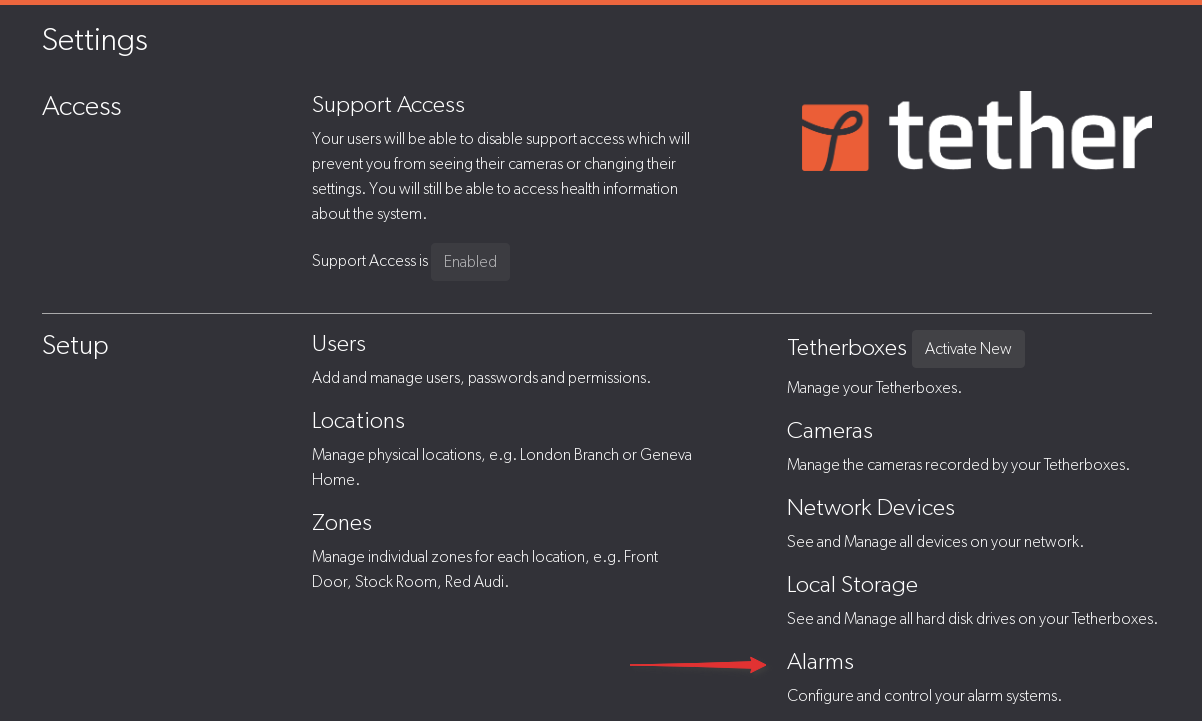
Task: Click the orange Tether logo icon
Action: [836, 137]
